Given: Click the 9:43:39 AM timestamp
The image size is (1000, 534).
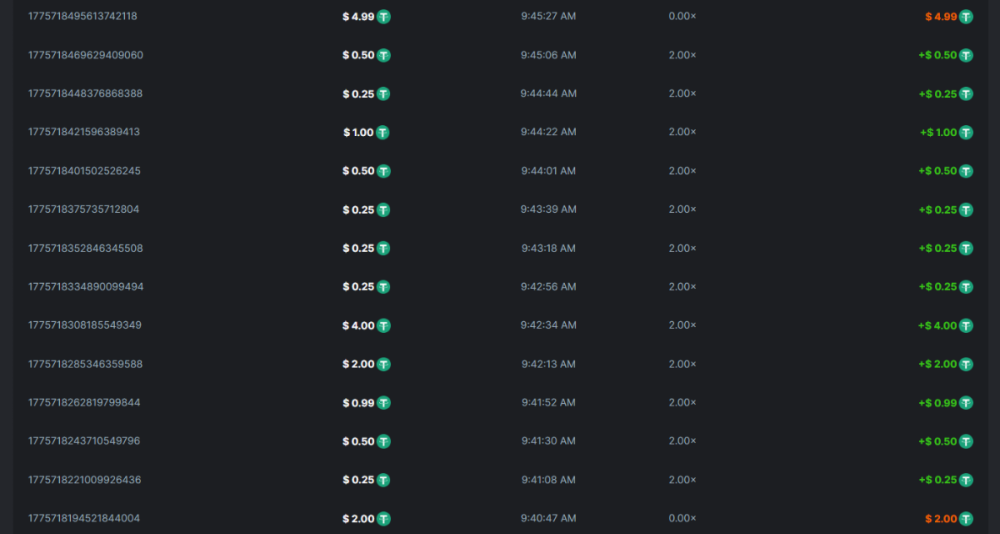Looking at the screenshot, I should (548, 209).
